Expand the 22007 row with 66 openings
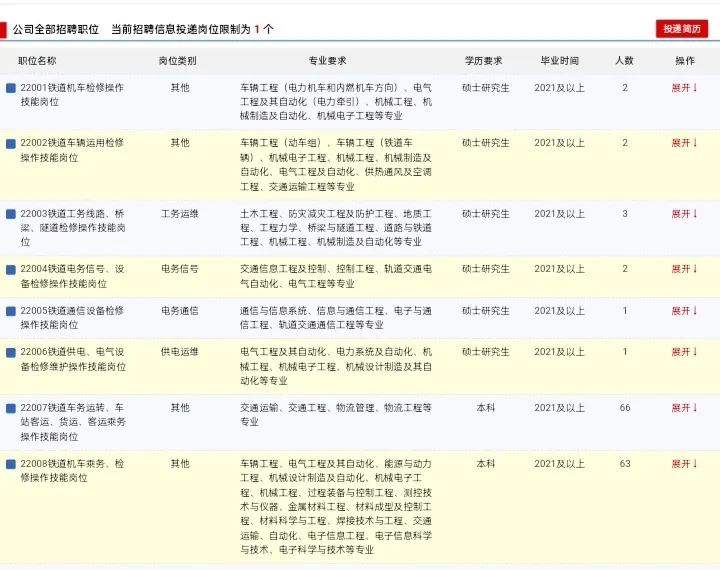This screenshot has height=570, width=720. point(684,408)
